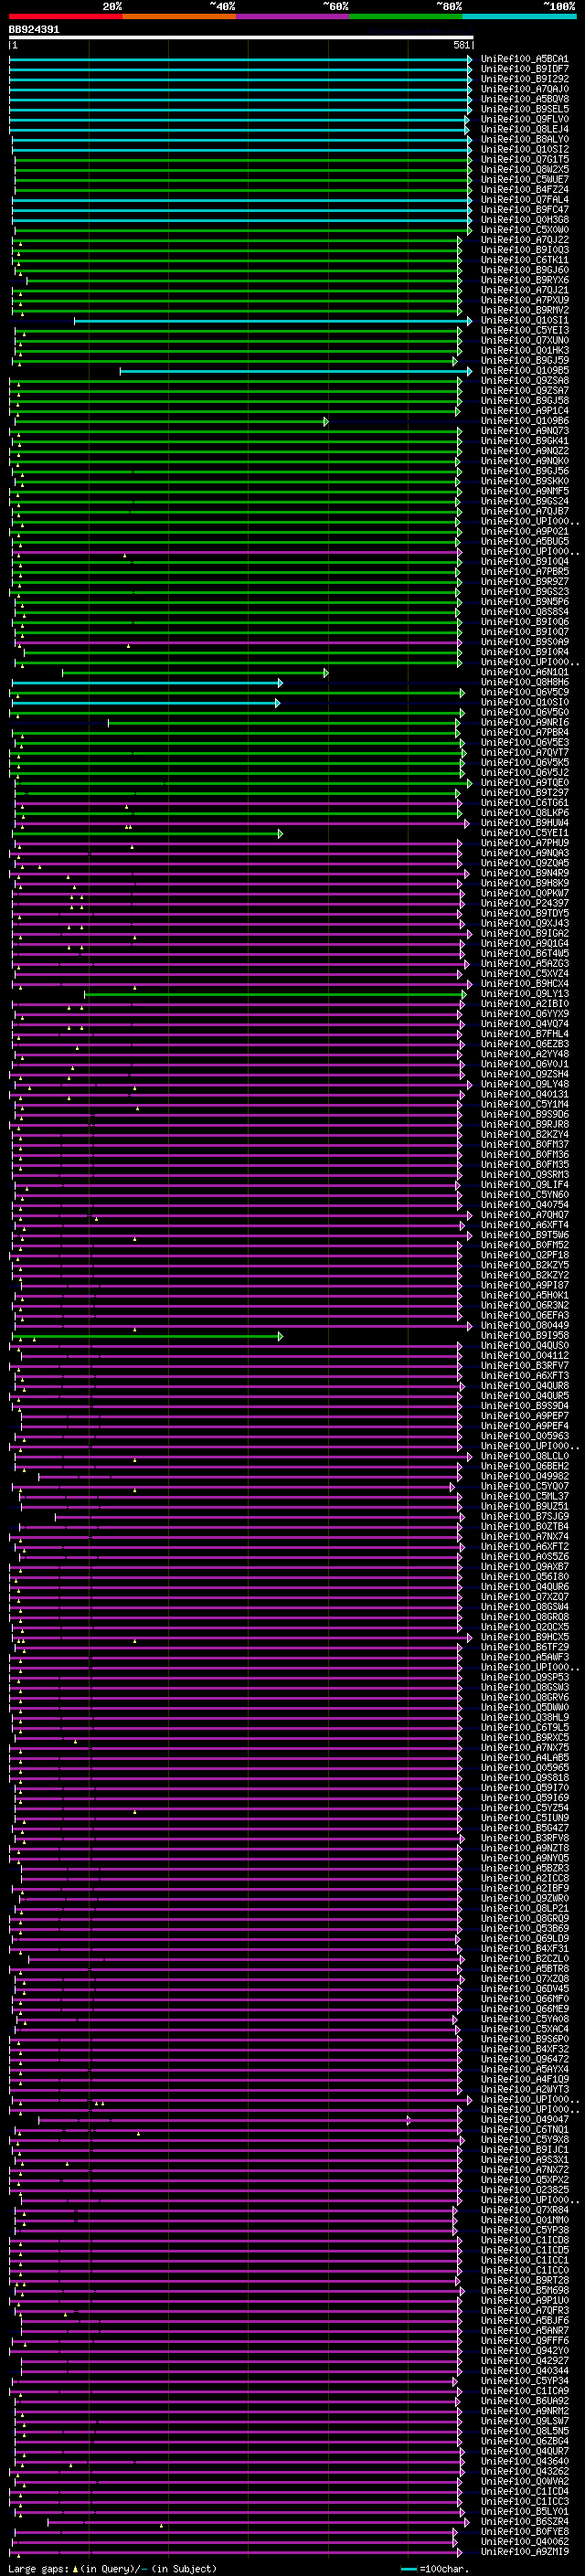Click hit label UniRef100_B8ALY0
Screen dimensions: 585x2576
coord(525,139)
